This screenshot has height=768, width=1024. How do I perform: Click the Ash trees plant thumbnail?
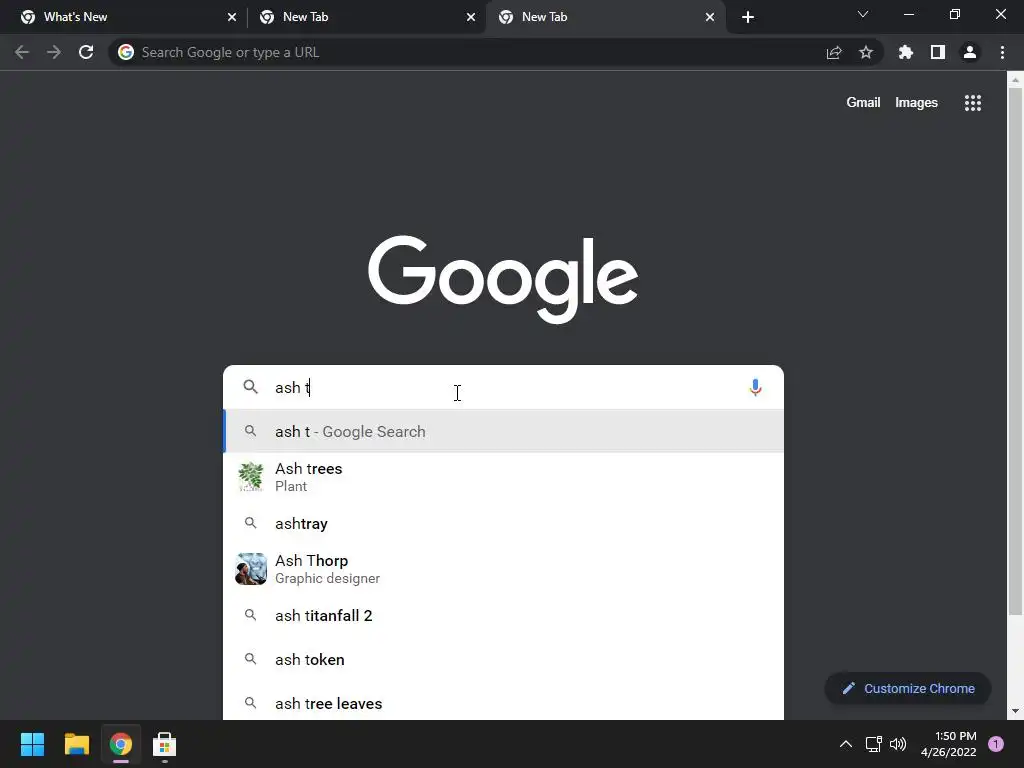251,477
